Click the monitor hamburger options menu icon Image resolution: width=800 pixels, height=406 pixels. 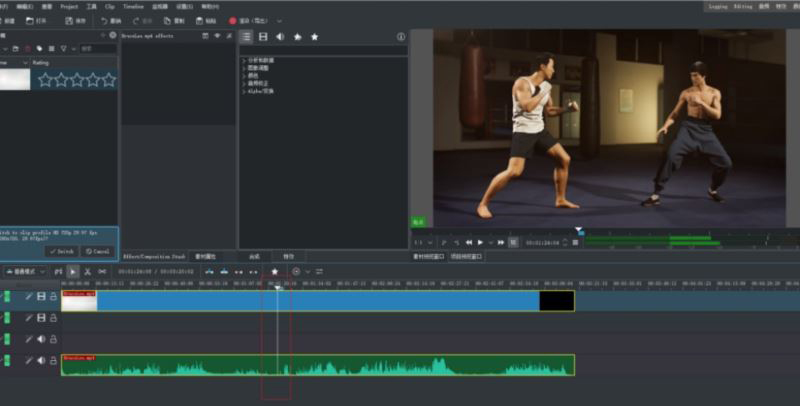(x=576, y=243)
